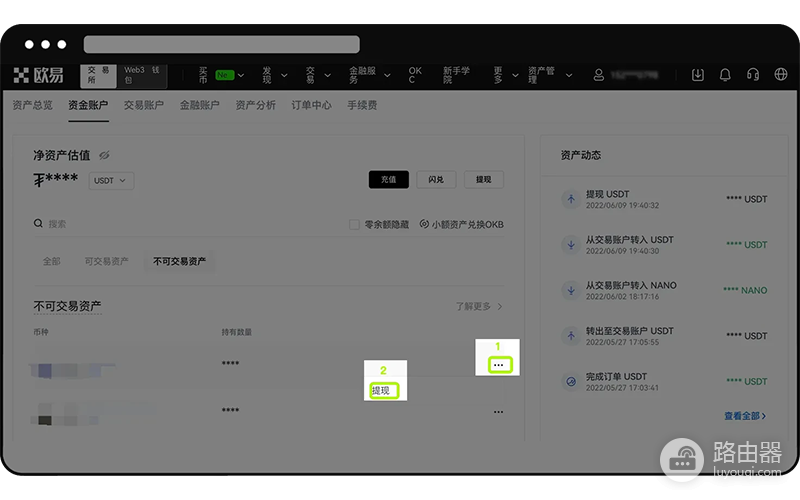Click the blurred account name in header
The image size is (800, 500).
(x=634, y=75)
